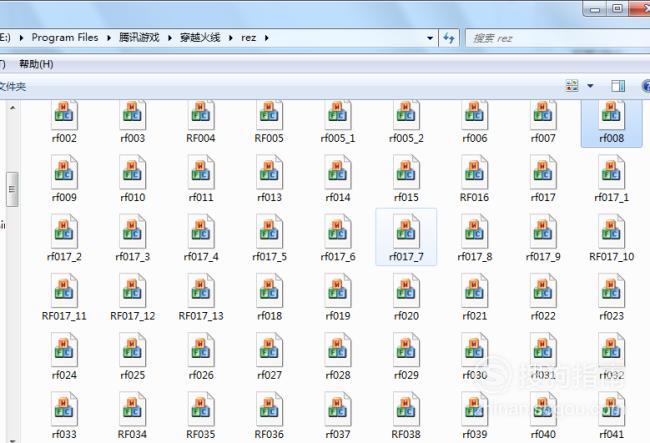
Task: Select the rf011 file icon
Action: click(201, 172)
